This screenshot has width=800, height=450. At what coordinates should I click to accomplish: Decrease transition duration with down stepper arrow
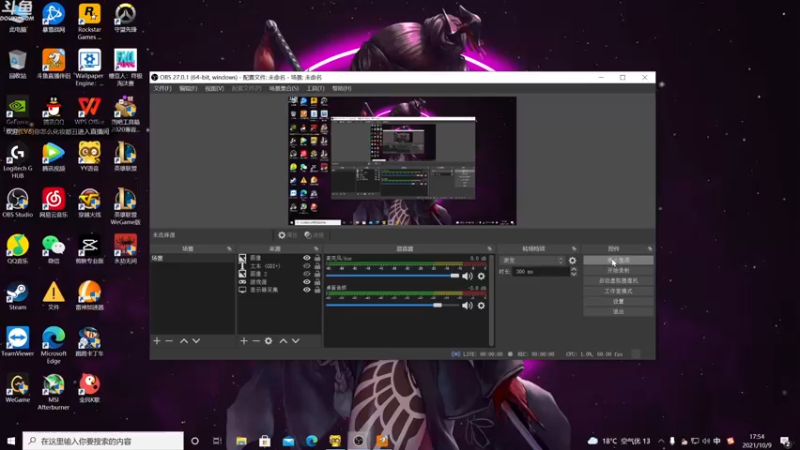pos(573,274)
